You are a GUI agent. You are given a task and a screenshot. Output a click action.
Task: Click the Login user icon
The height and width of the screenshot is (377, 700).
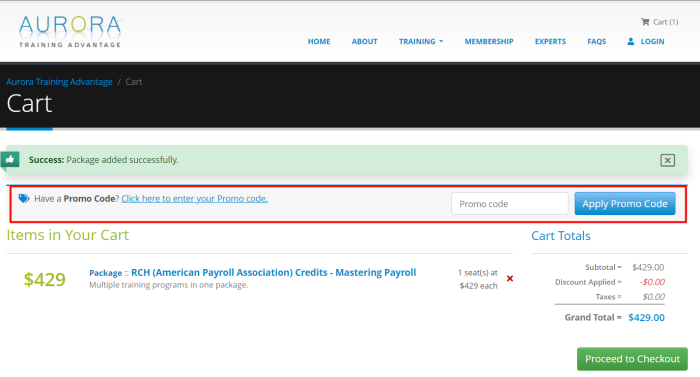(630, 42)
